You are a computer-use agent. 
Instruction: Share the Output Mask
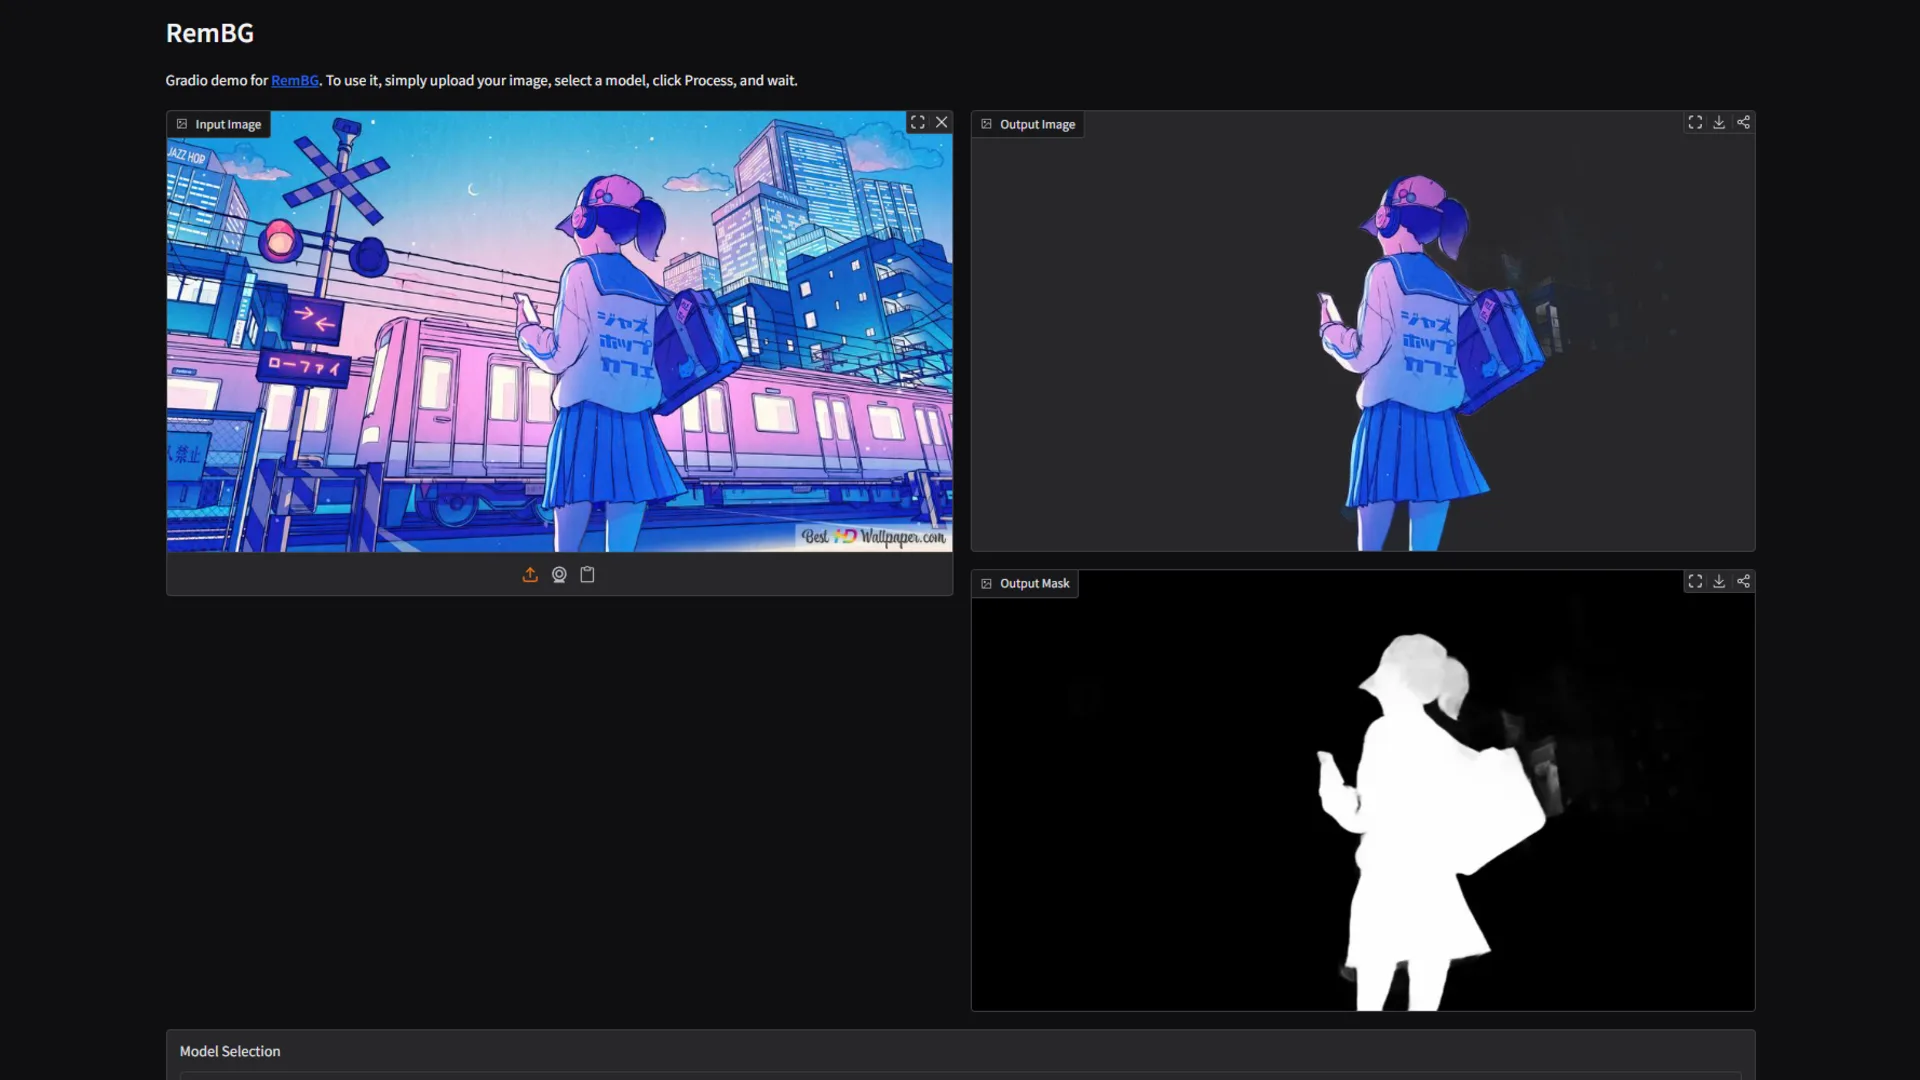click(1743, 581)
